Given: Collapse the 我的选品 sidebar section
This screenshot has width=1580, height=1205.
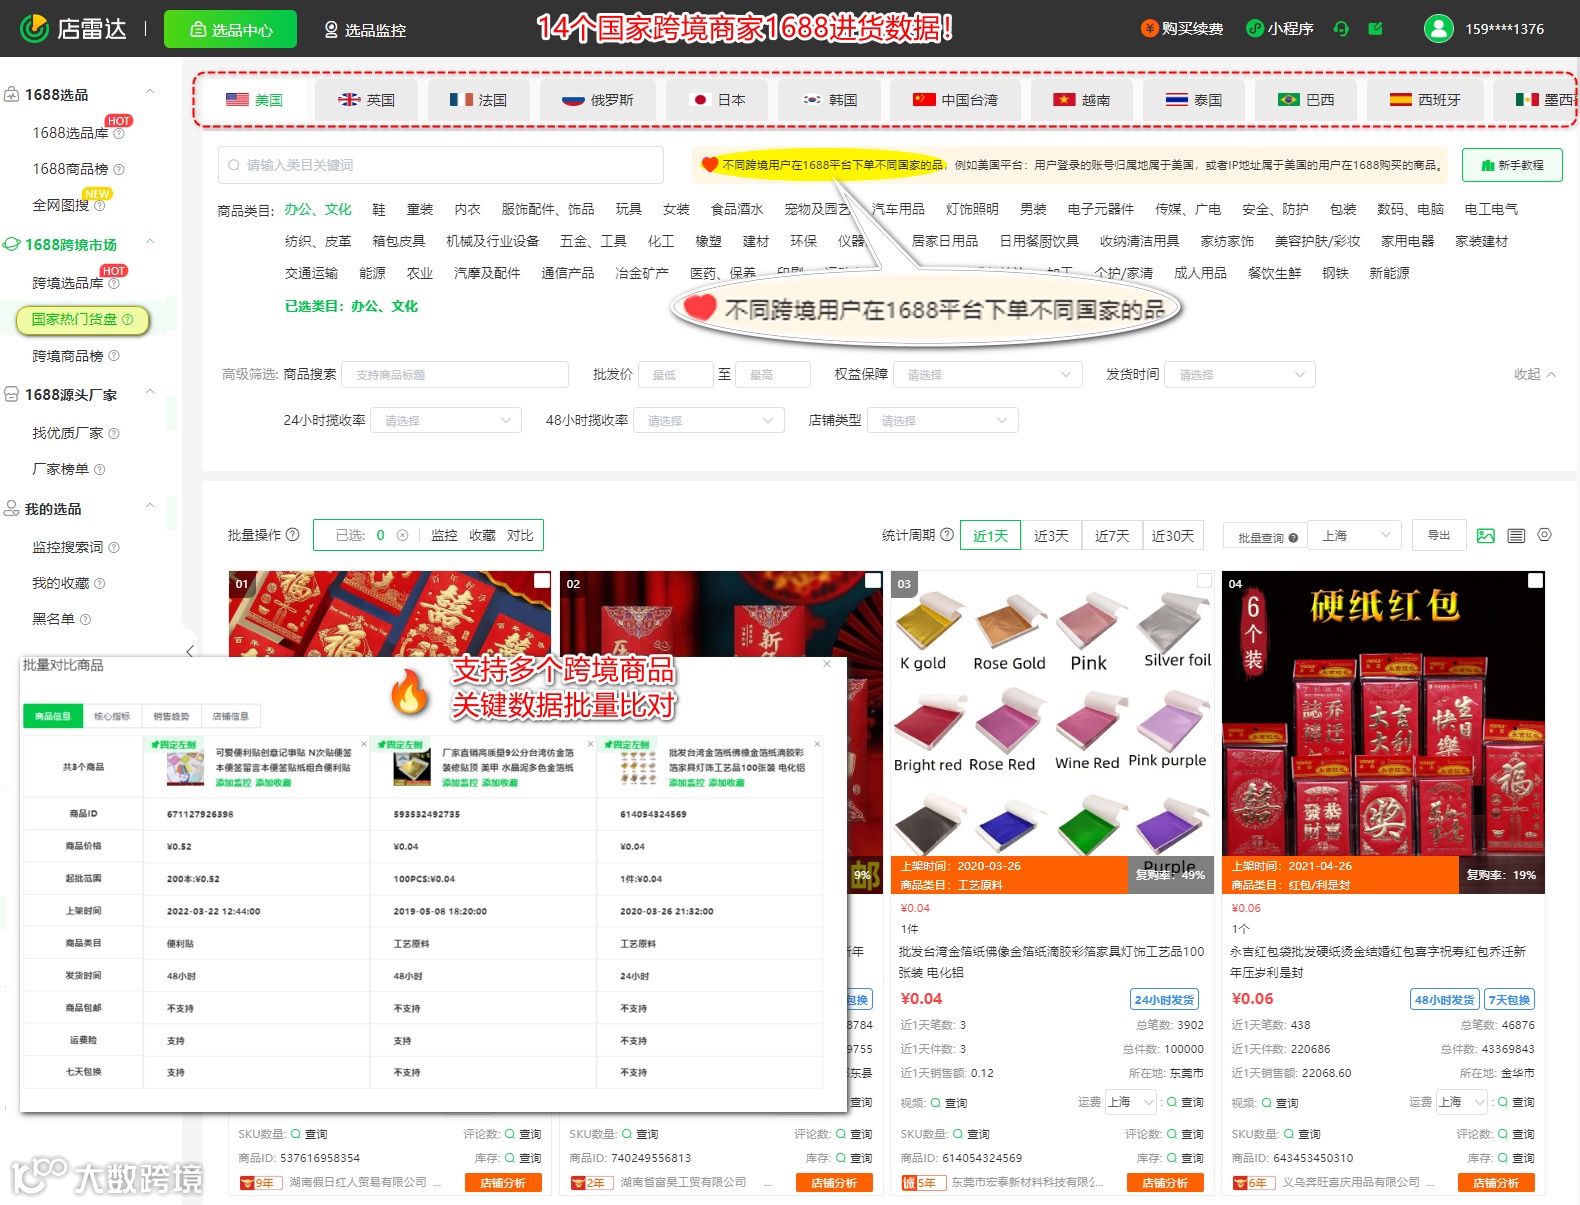Looking at the screenshot, I should [x=150, y=506].
